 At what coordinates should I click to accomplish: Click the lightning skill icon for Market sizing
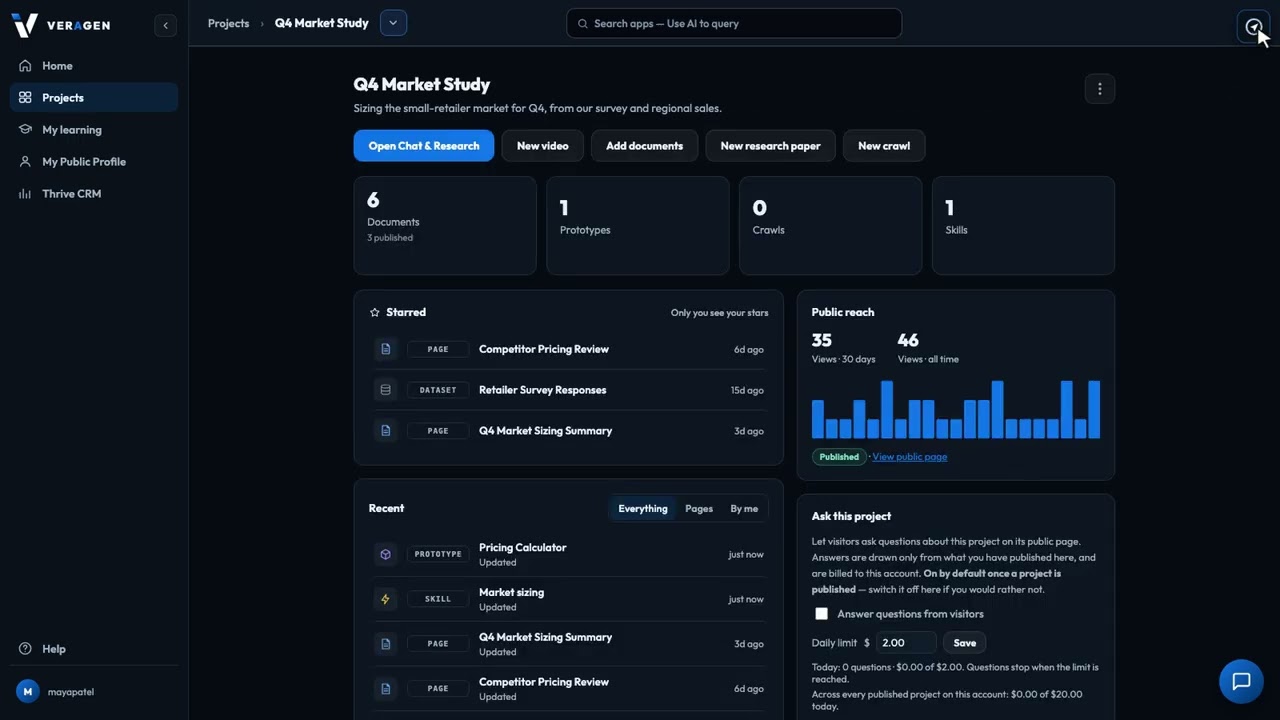click(x=386, y=599)
